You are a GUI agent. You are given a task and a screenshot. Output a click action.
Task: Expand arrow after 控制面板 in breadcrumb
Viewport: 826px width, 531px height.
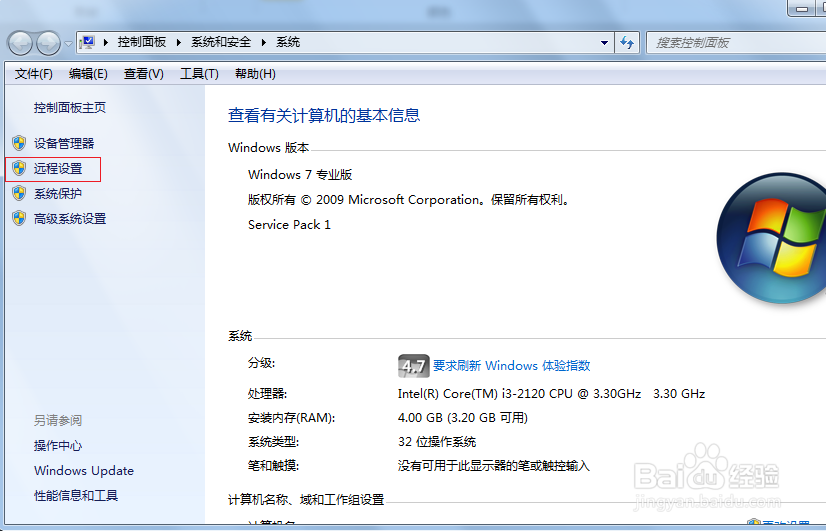pos(179,43)
